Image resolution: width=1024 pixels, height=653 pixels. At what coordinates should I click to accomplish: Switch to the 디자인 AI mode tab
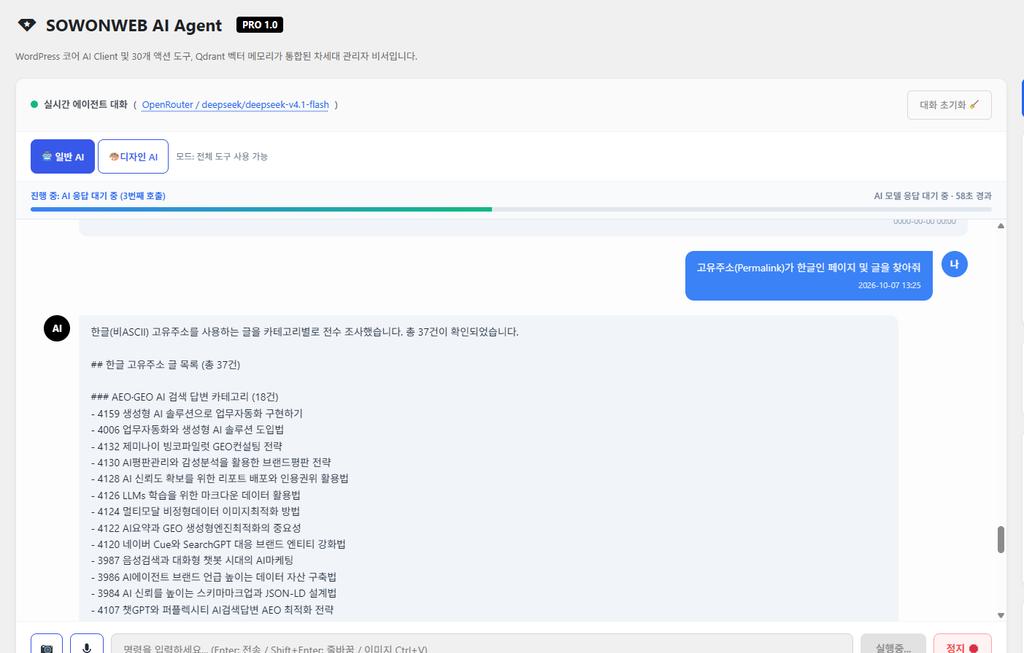133,157
